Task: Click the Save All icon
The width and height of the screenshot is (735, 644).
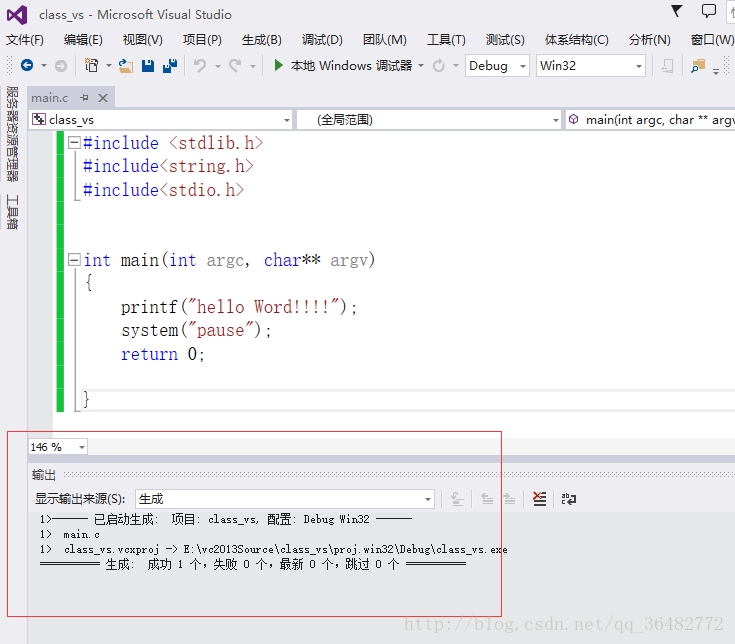Action: point(170,66)
